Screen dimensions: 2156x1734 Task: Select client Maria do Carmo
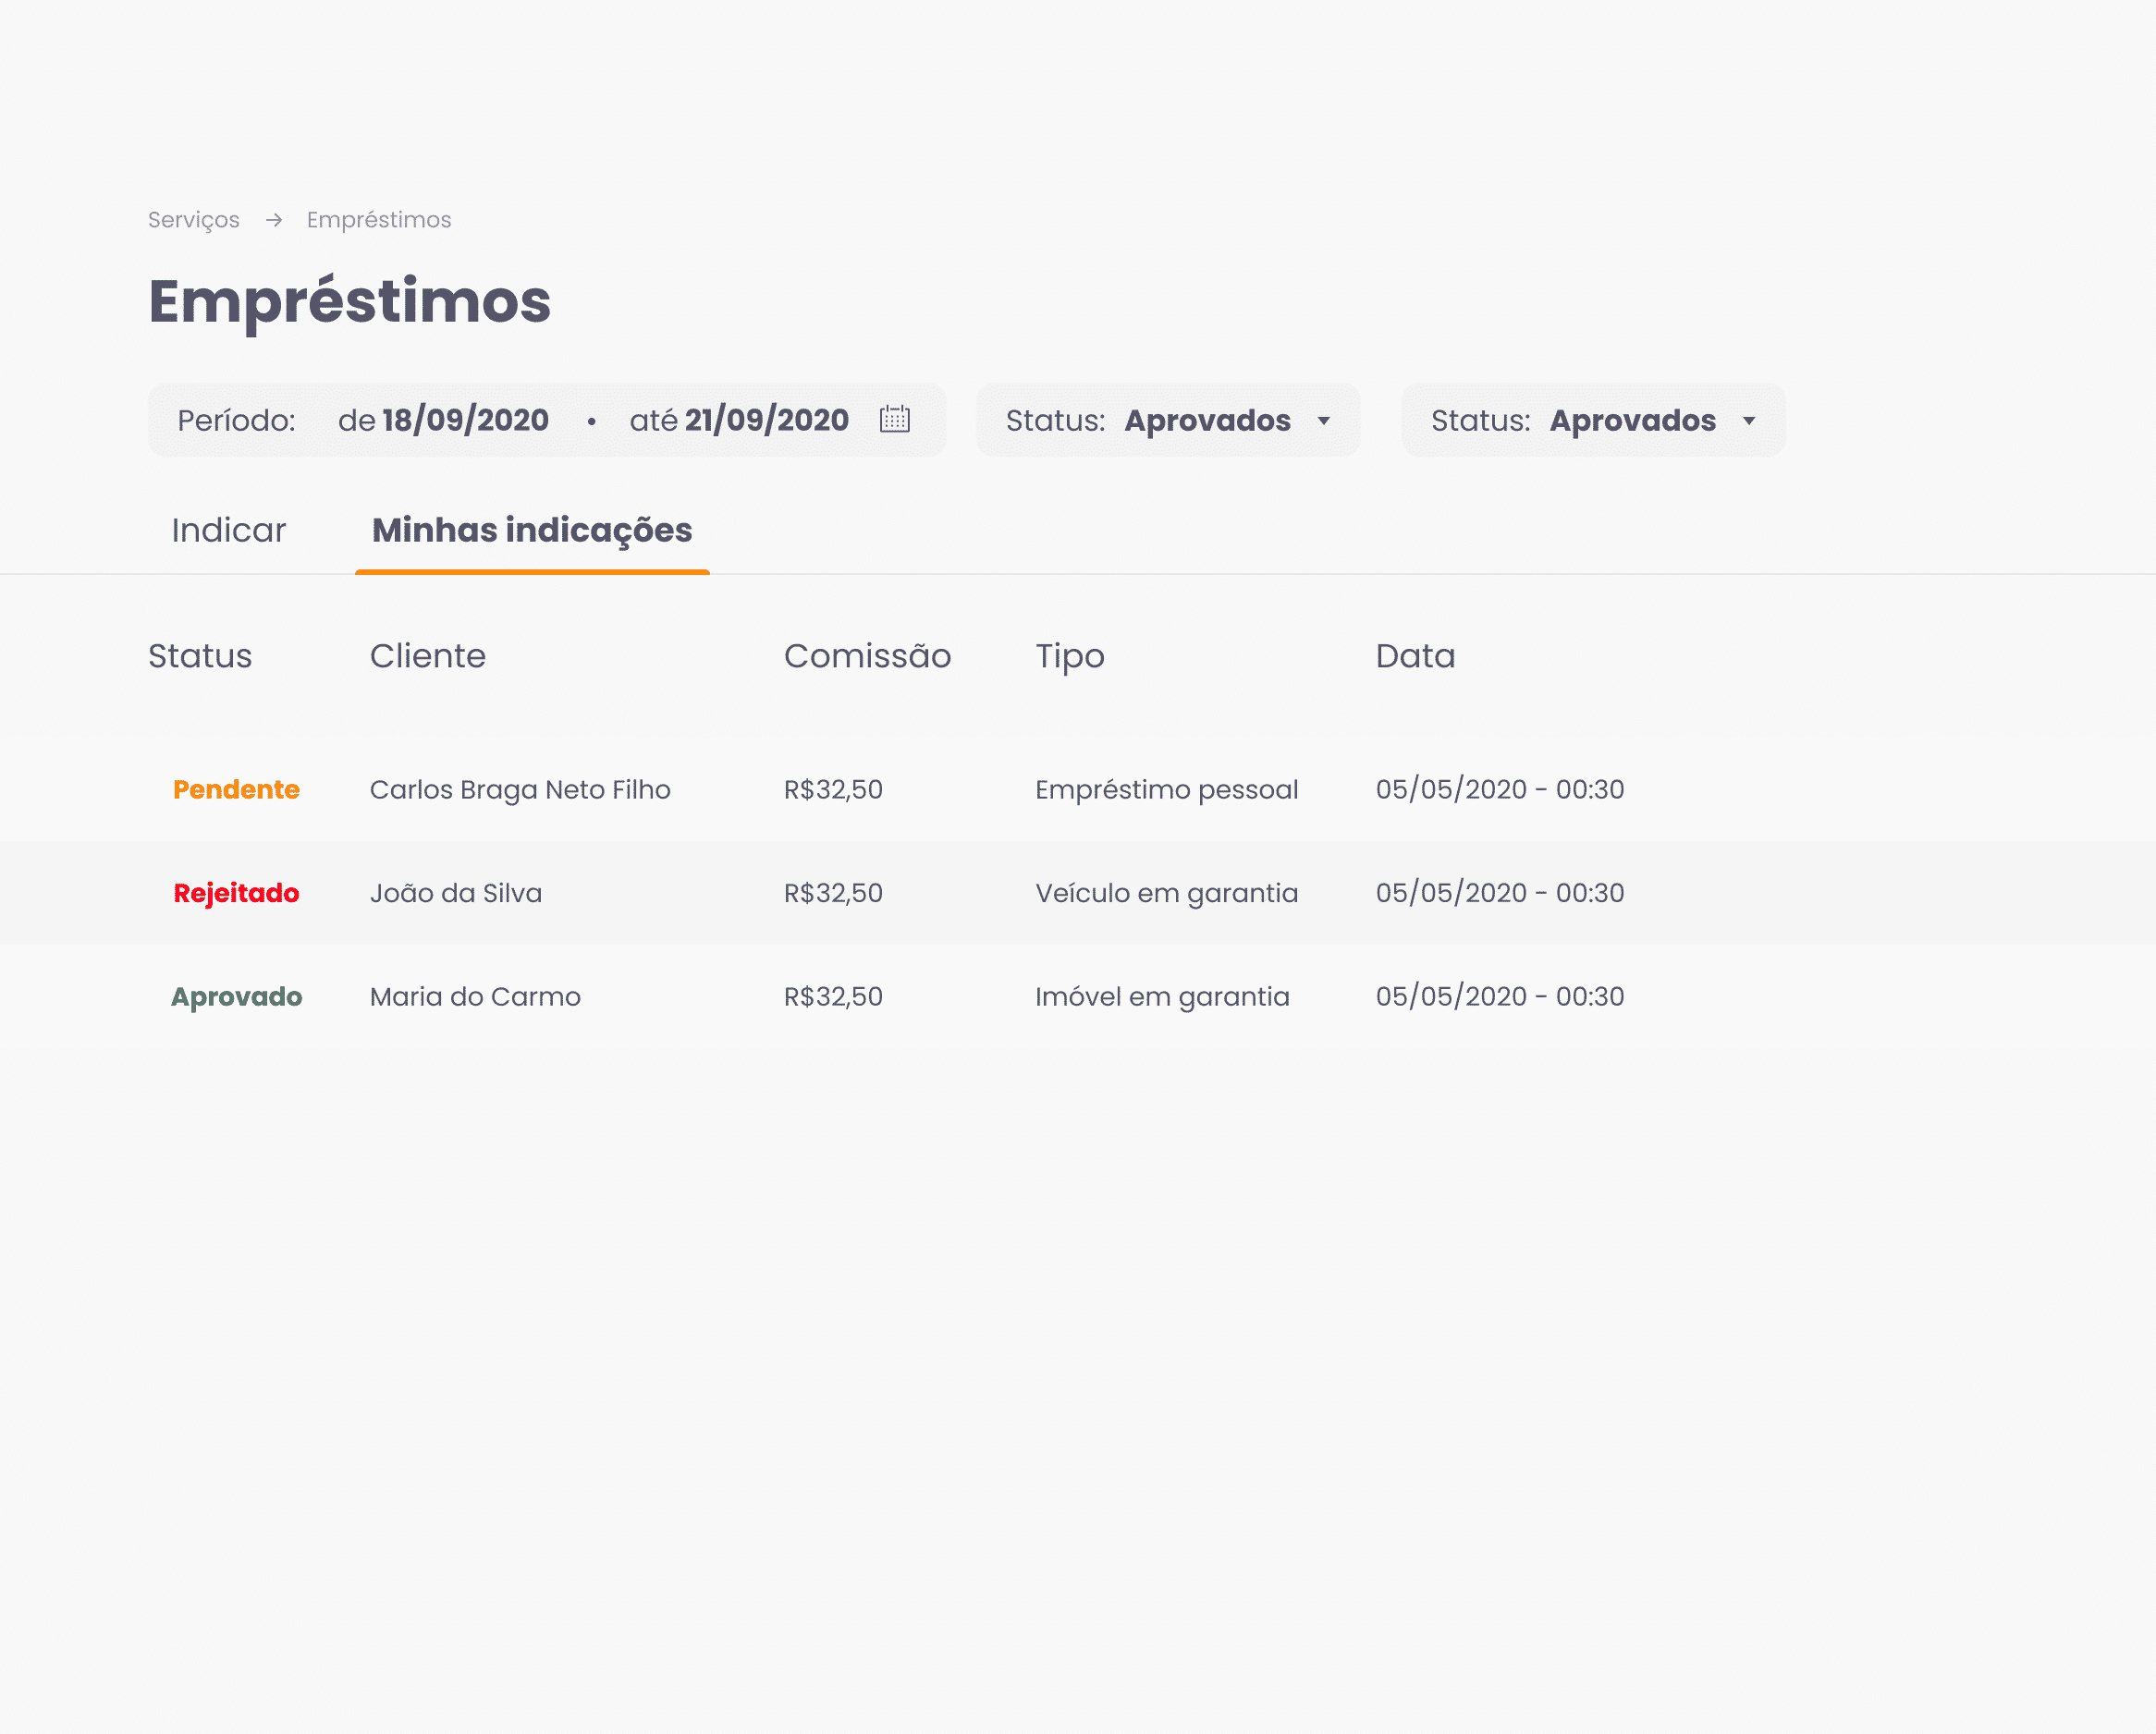tap(475, 997)
